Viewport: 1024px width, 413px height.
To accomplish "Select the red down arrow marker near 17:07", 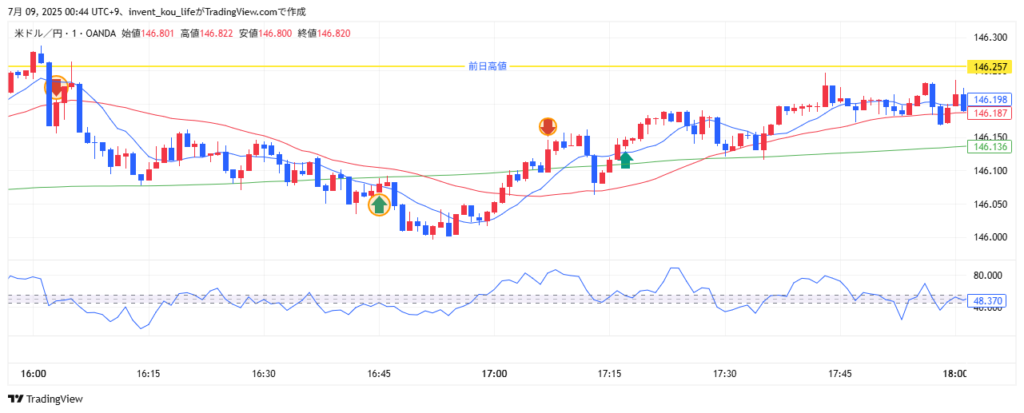I will [x=547, y=127].
